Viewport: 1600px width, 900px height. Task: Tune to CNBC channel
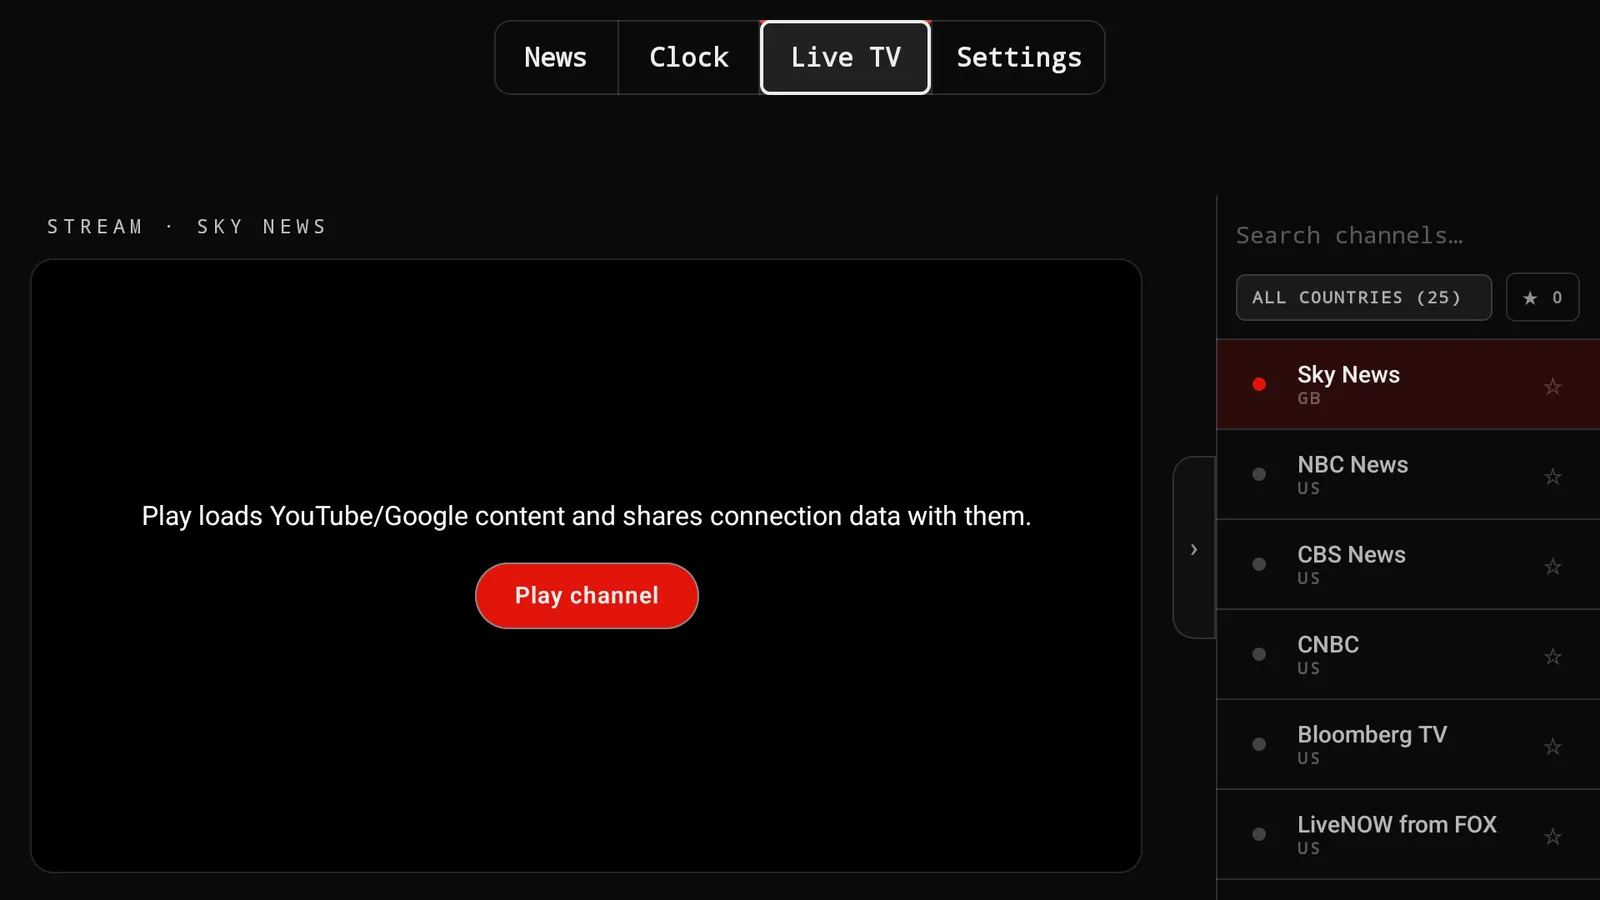click(1408, 654)
